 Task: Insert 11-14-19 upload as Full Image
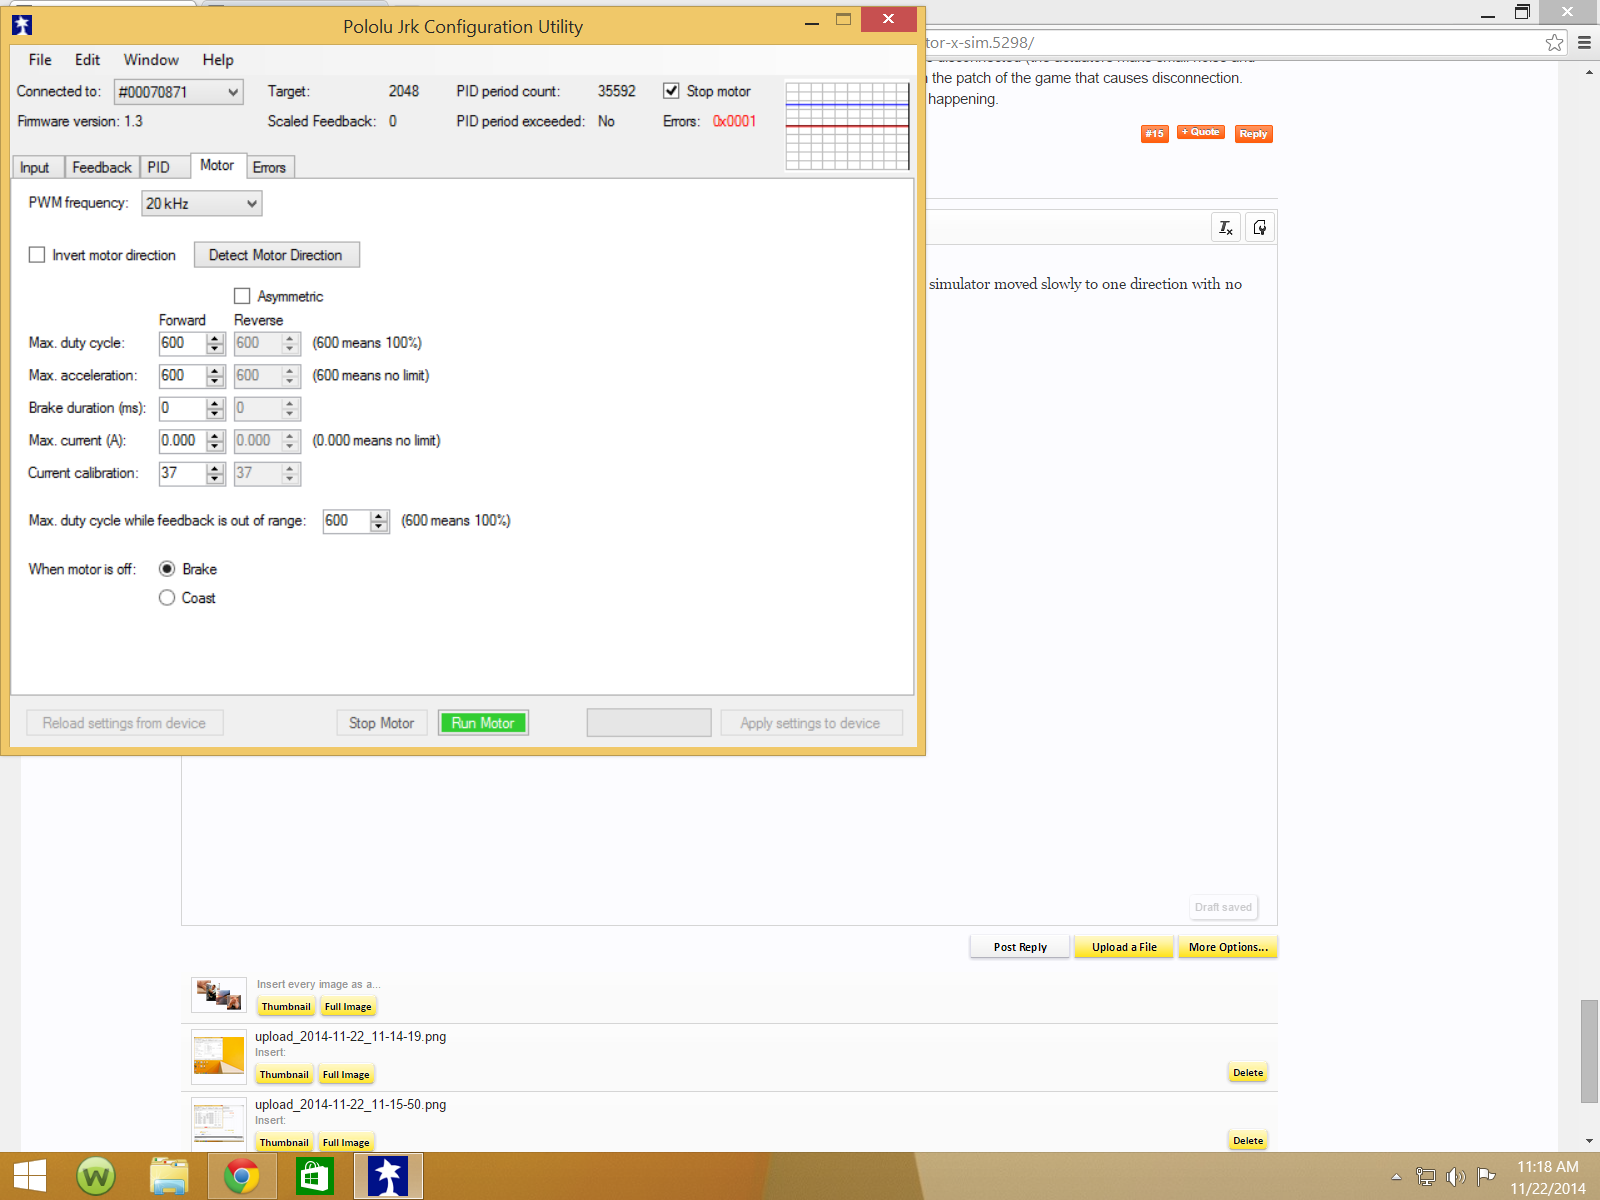346,1075
